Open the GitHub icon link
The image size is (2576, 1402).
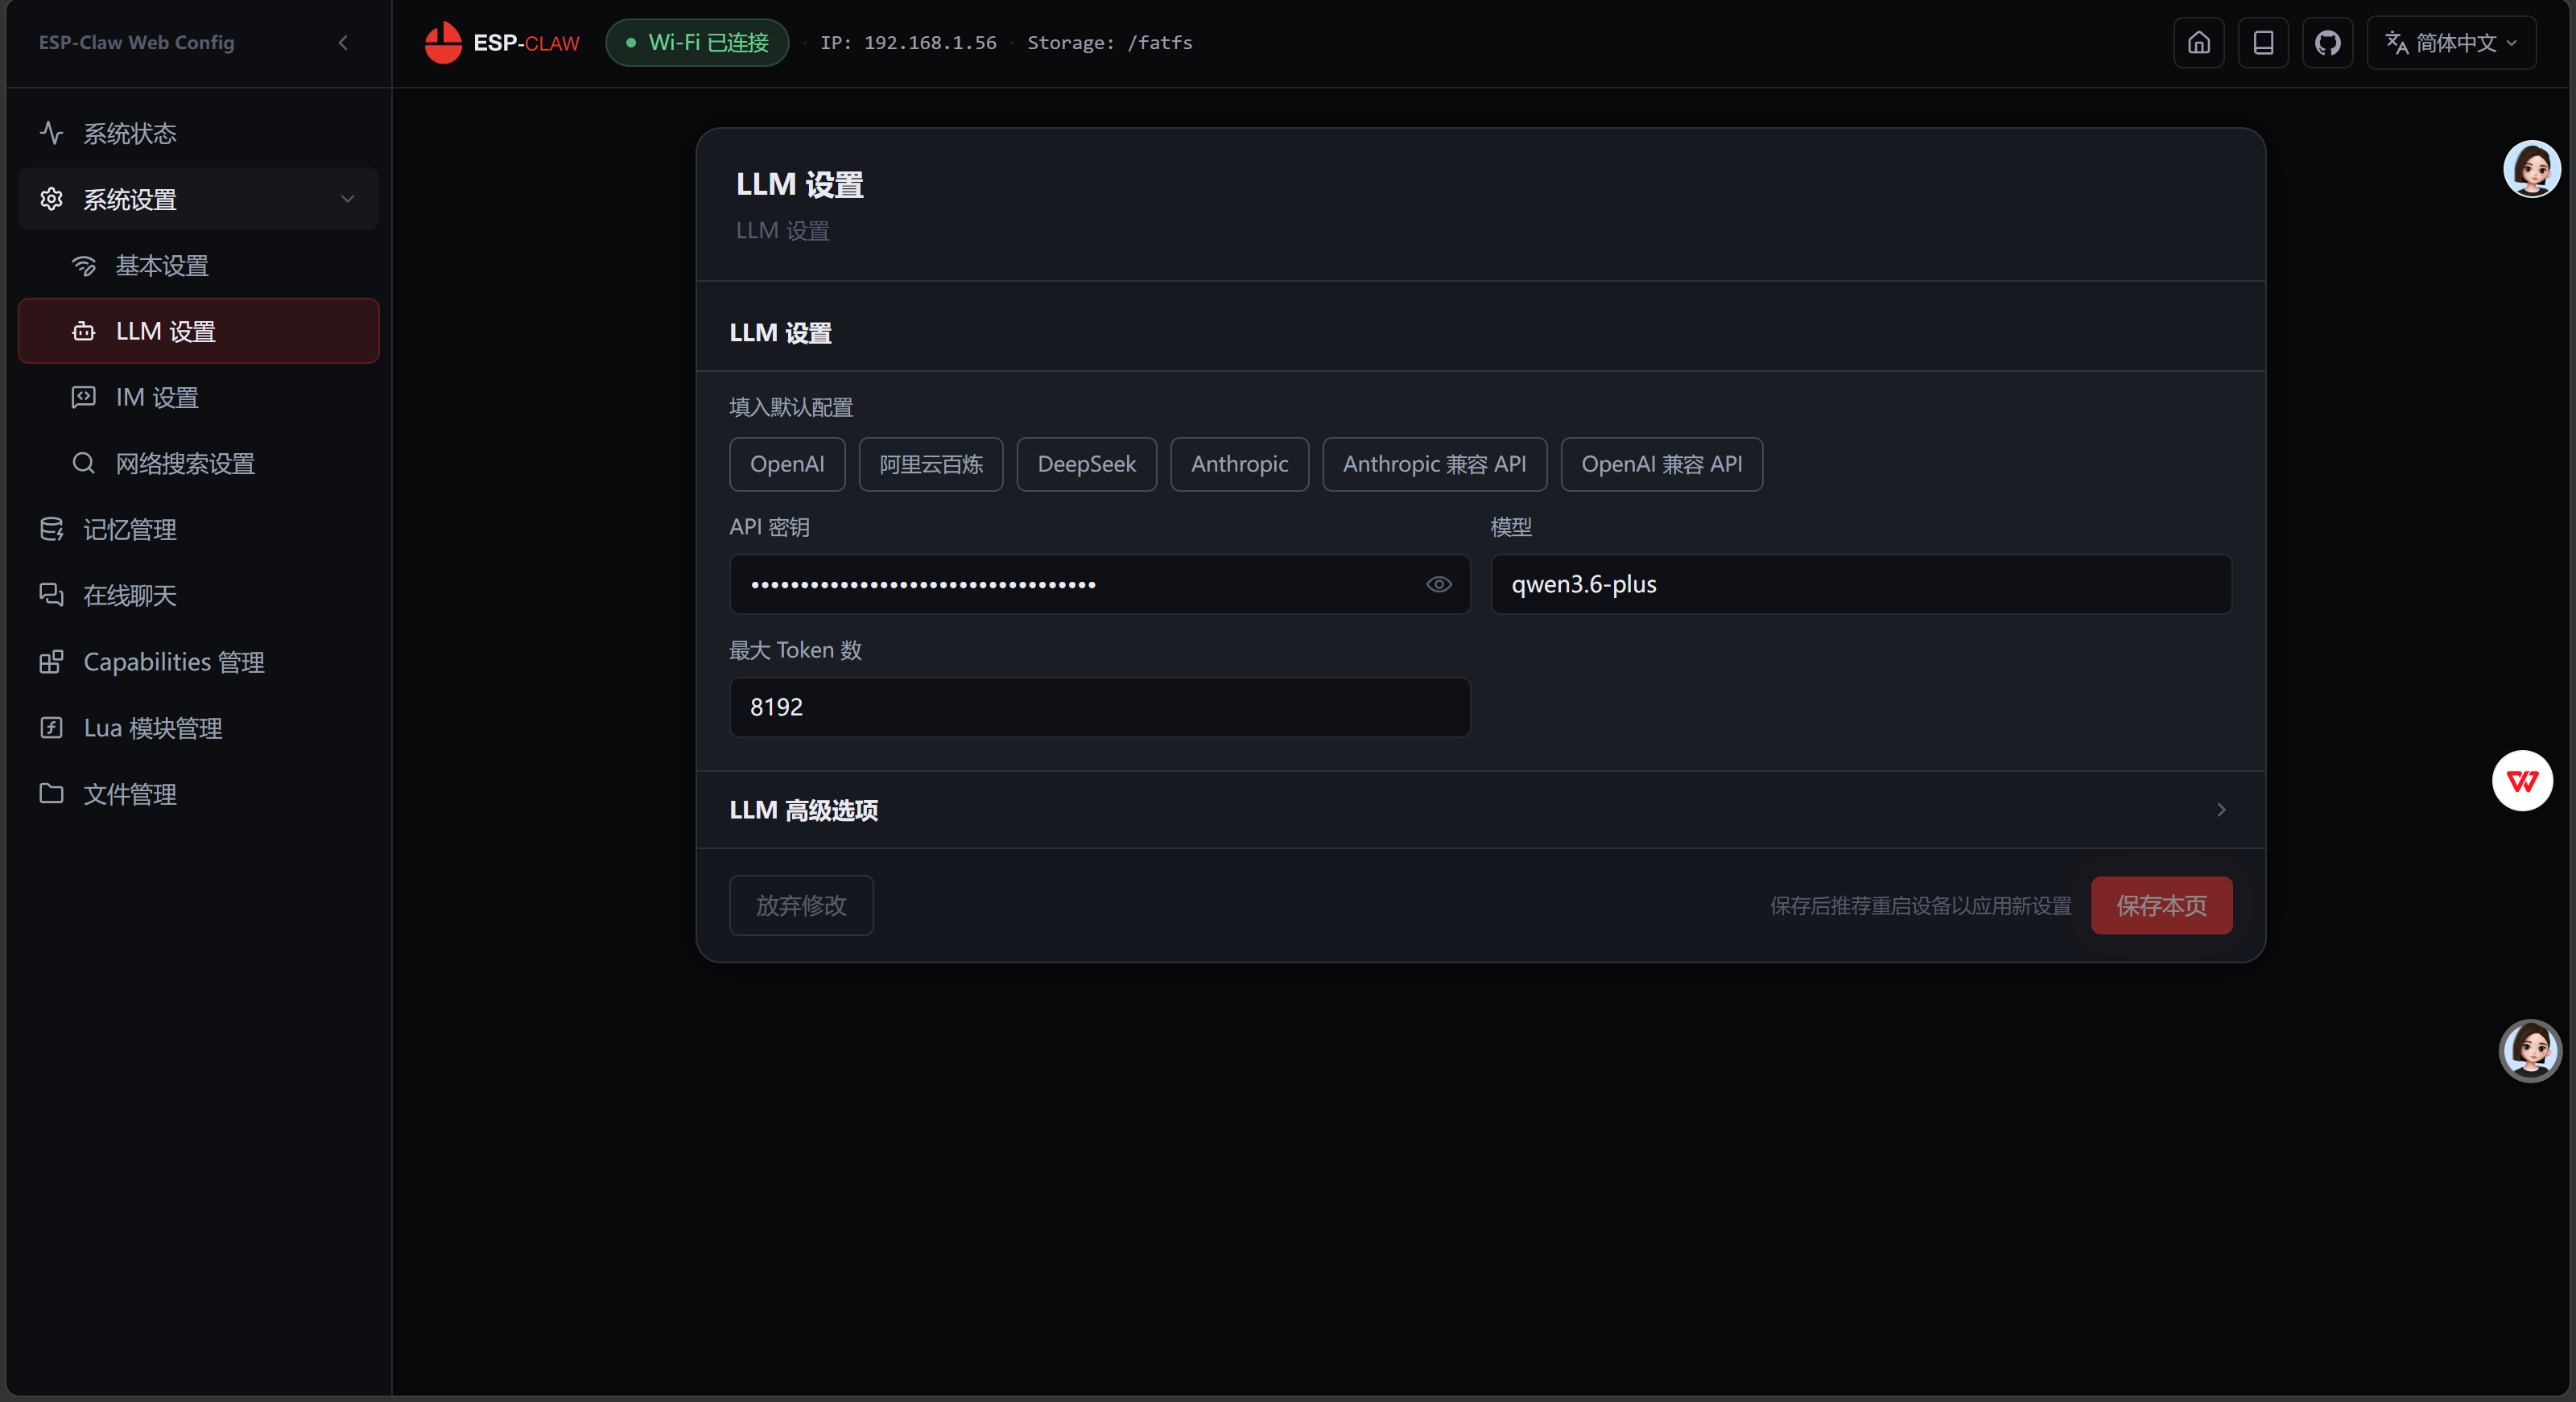(x=2328, y=43)
